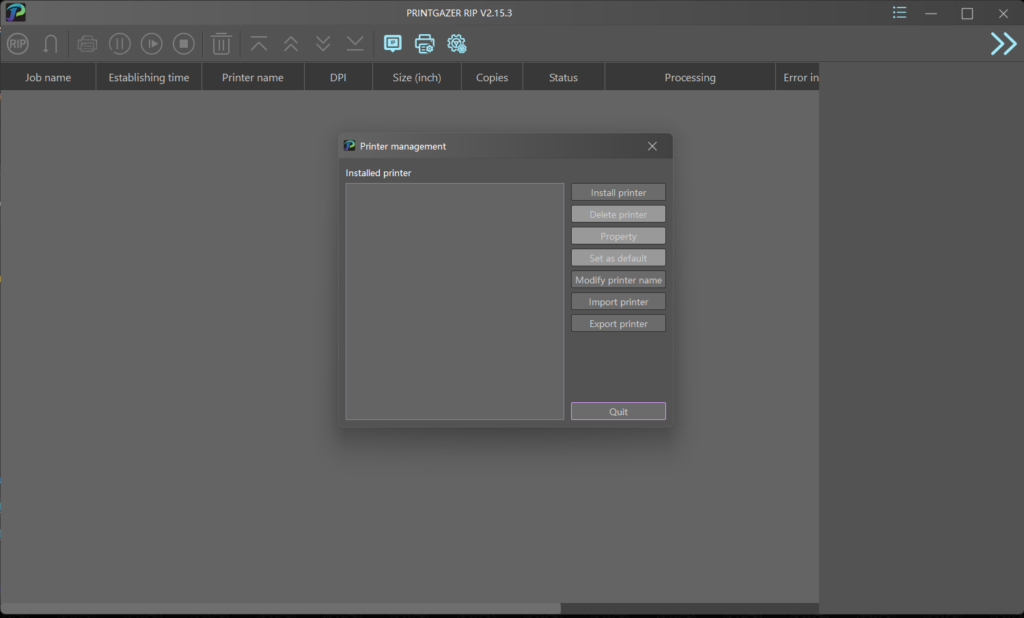Pause the selected job
Viewport: 1024px width, 618px height.
(x=120, y=44)
